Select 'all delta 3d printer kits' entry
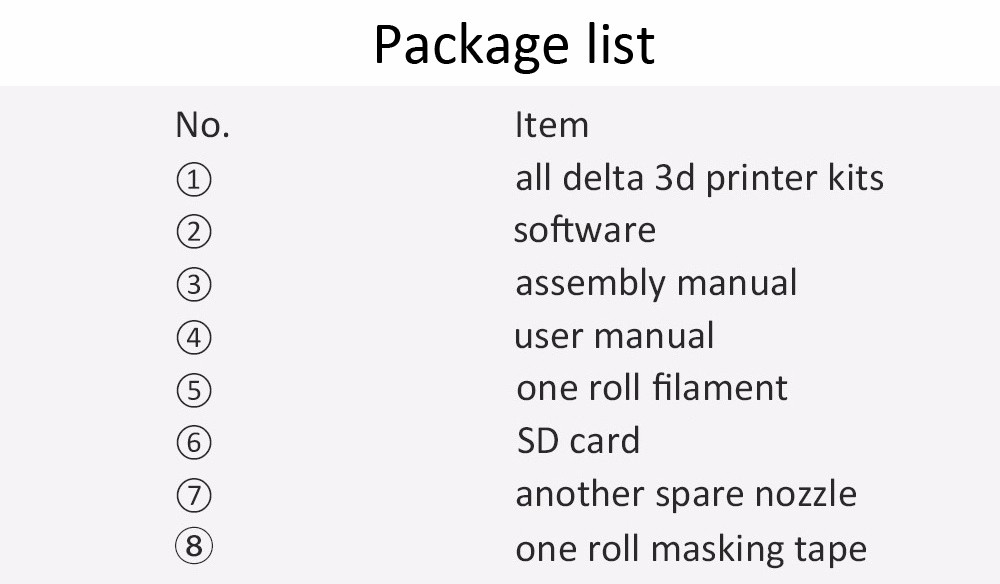Image resolution: width=1000 pixels, height=584 pixels. pyautogui.click(x=699, y=178)
